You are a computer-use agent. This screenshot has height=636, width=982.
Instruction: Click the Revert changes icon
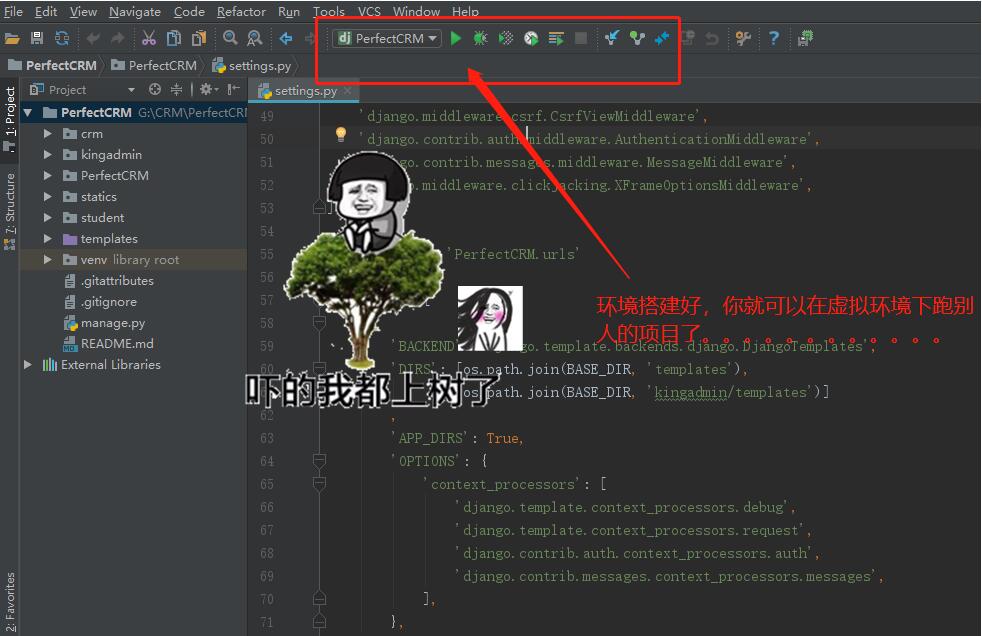tap(712, 38)
